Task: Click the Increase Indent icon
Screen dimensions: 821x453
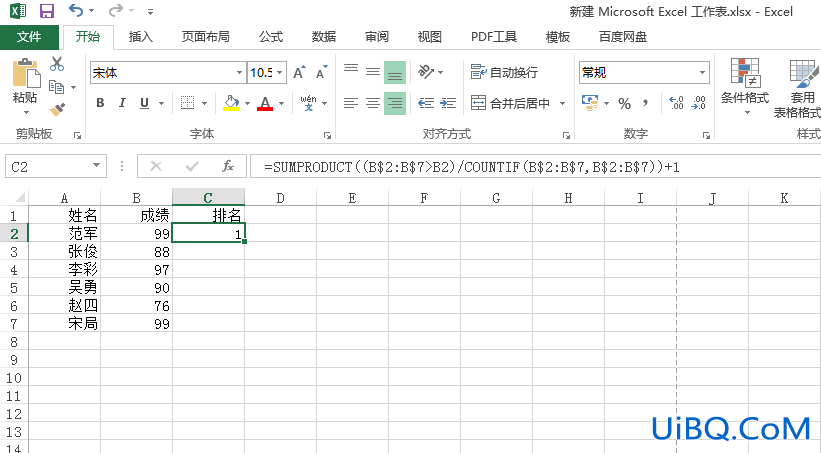Action: pos(448,103)
